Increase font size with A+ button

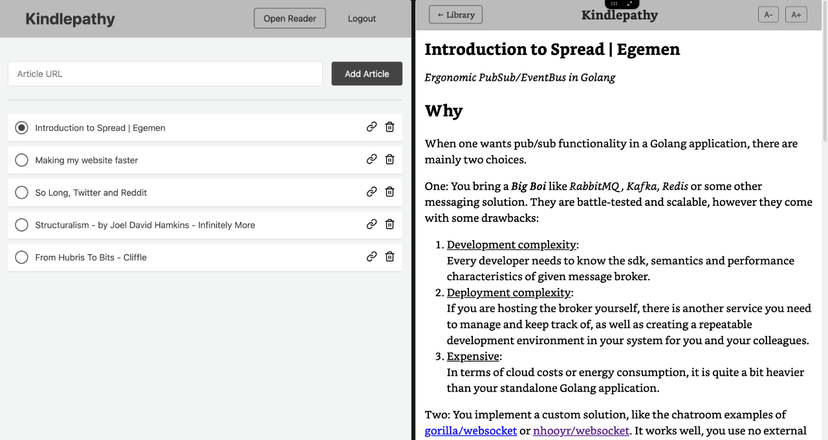point(796,15)
